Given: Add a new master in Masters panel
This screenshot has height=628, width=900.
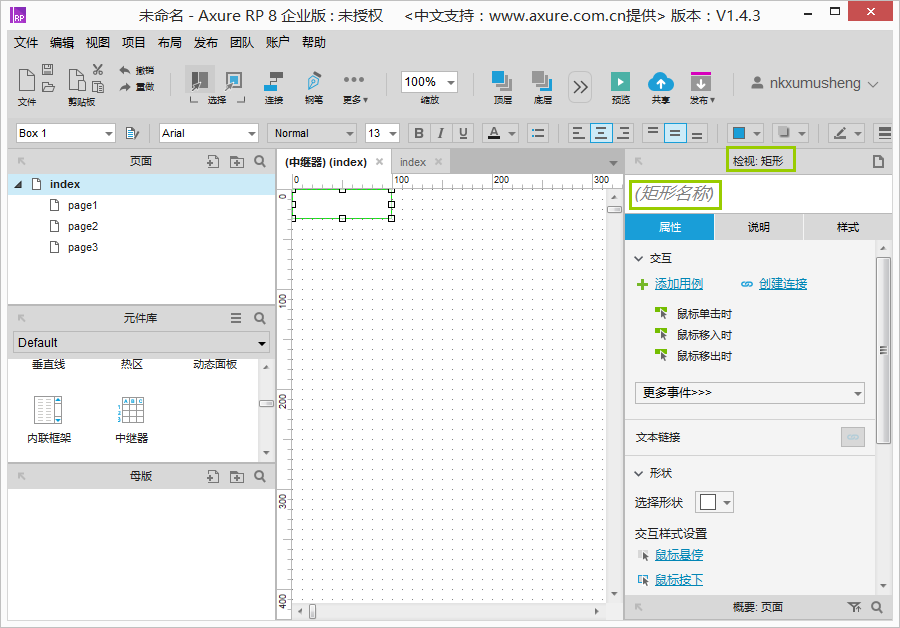Looking at the screenshot, I should (x=213, y=476).
